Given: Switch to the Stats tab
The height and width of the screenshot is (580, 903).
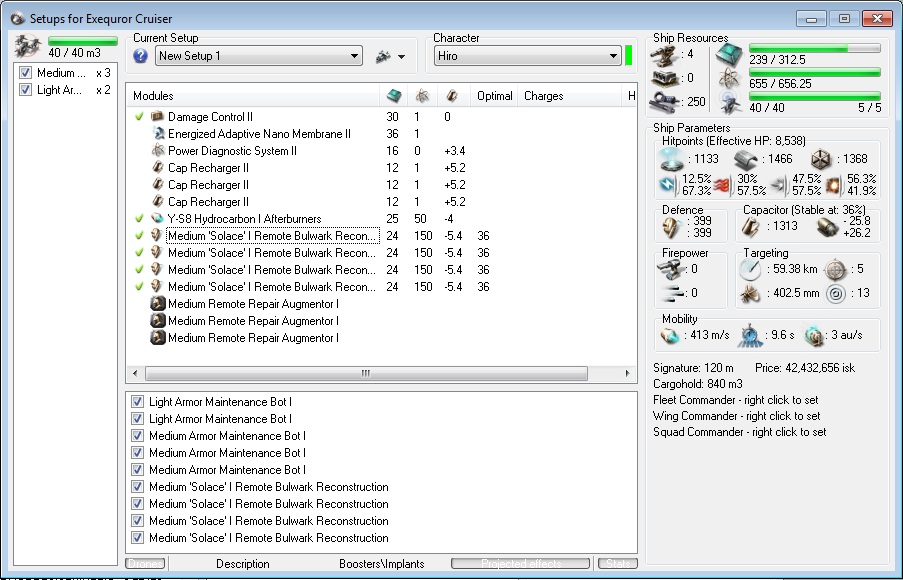Looking at the screenshot, I should click(x=618, y=563).
